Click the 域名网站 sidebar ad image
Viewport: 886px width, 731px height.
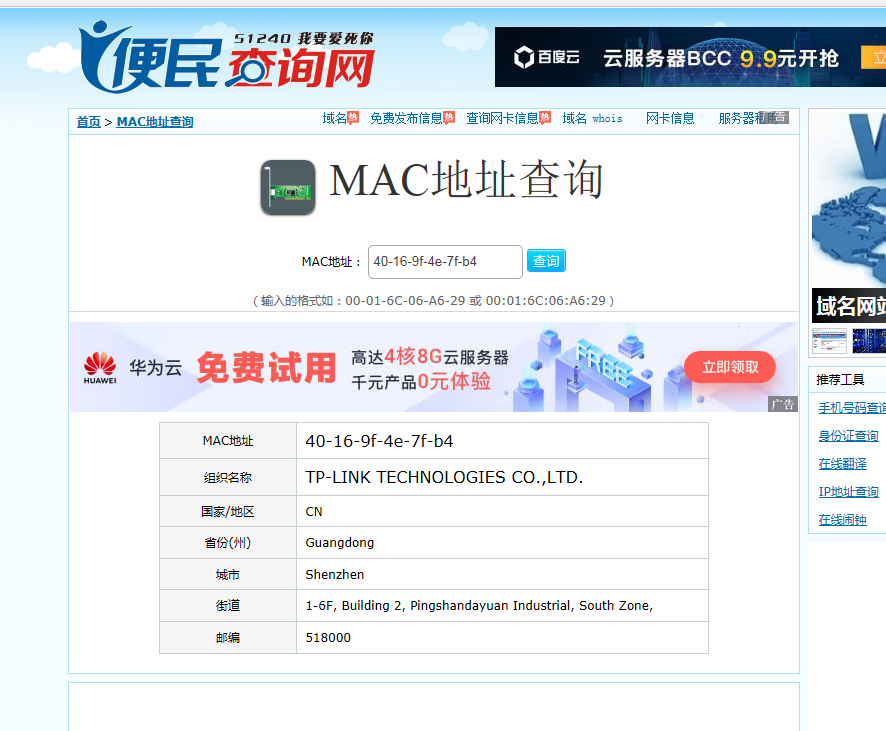(849, 217)
